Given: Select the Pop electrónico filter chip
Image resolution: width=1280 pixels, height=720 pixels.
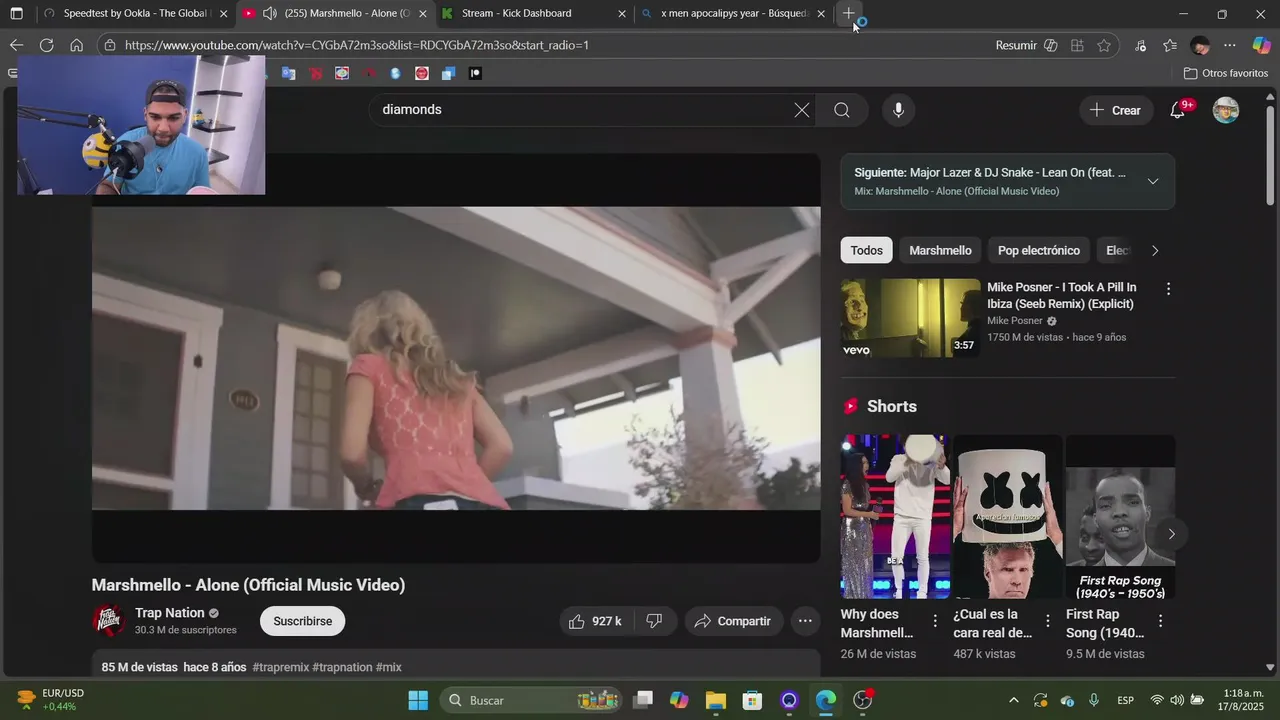Looking at the screenshot, I should (x=1039, y=250).
